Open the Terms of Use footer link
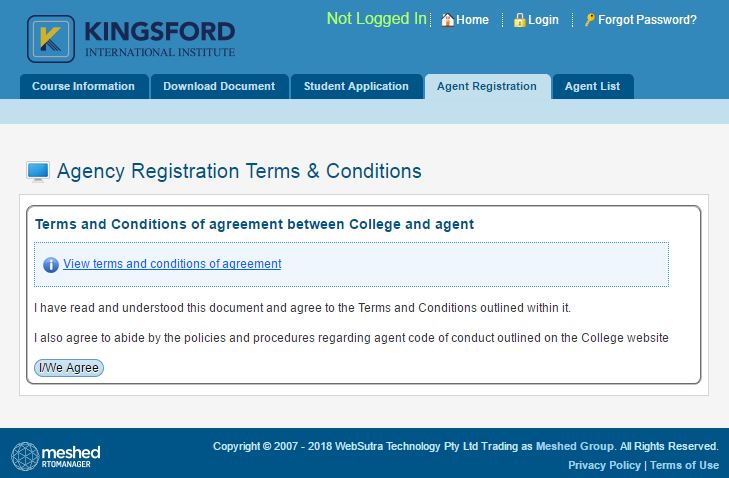 [684, 465]
